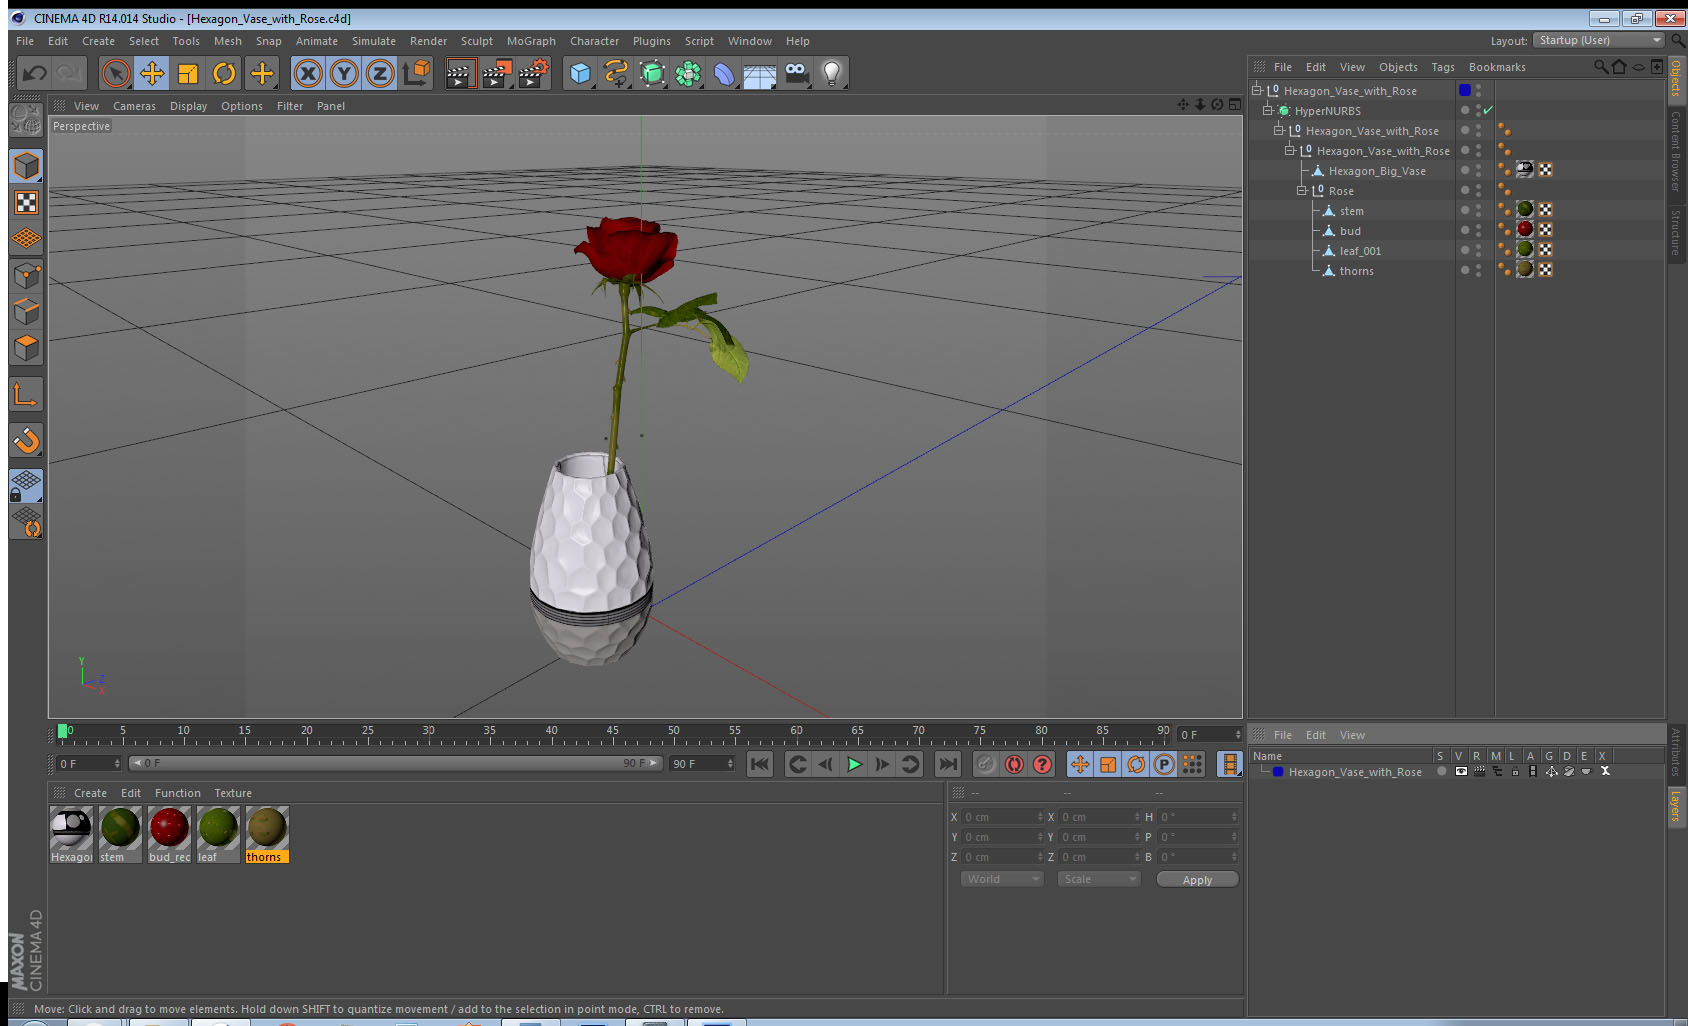Toggle Enable Axis mode icon
The height and width of the screenshot is (1026, 1688).
[26, 395]
